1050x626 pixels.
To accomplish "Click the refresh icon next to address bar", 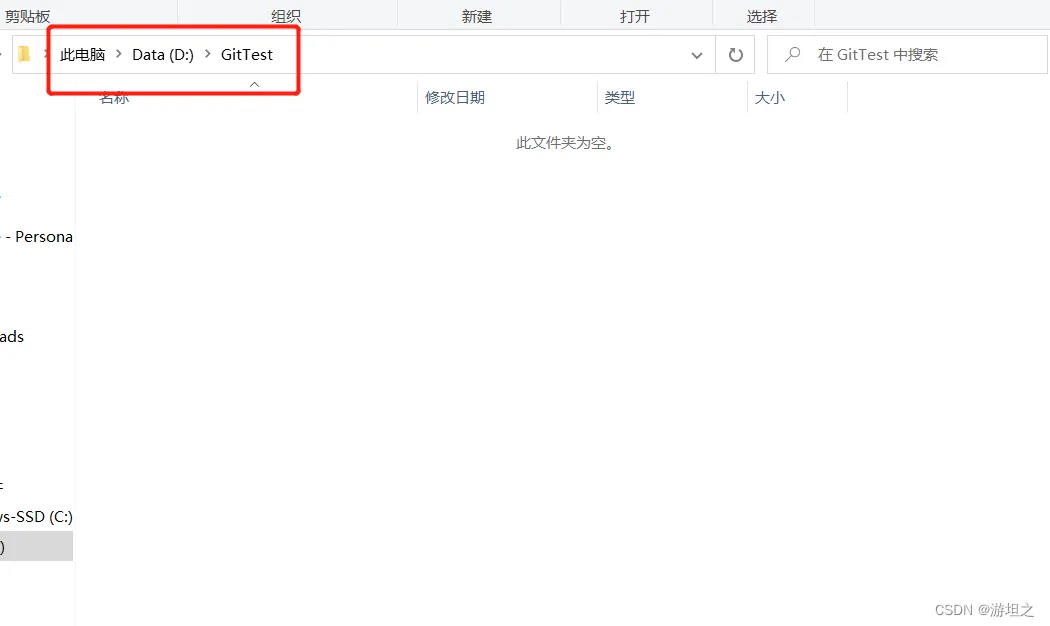I will (x=736, y=54).
